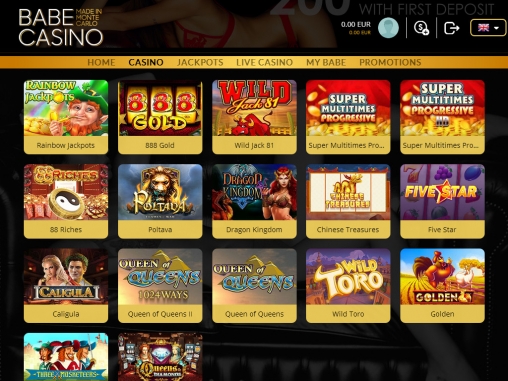Open the language flag dropdown
508x381 pixels.
click(x=488, y=28)
